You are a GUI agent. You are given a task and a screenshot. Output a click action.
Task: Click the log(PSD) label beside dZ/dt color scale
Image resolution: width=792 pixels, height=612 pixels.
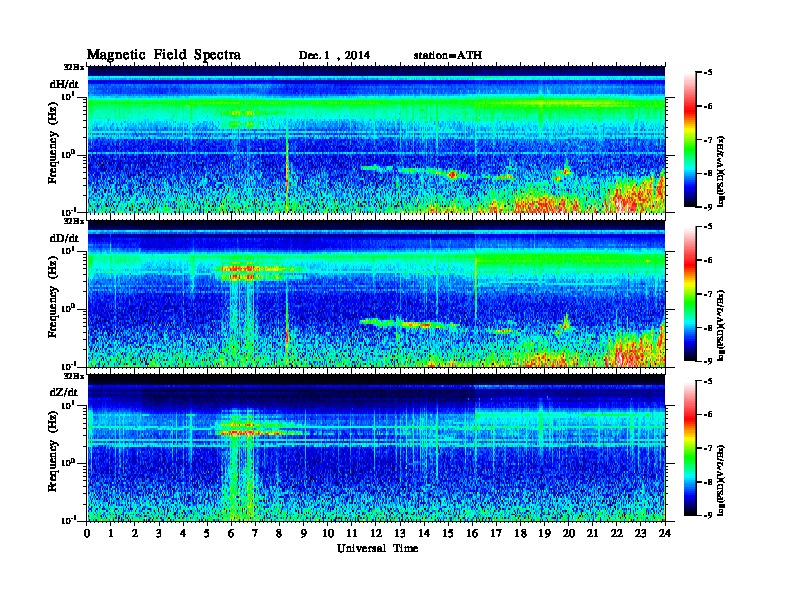pyautogui.click(x=721, y=480)
